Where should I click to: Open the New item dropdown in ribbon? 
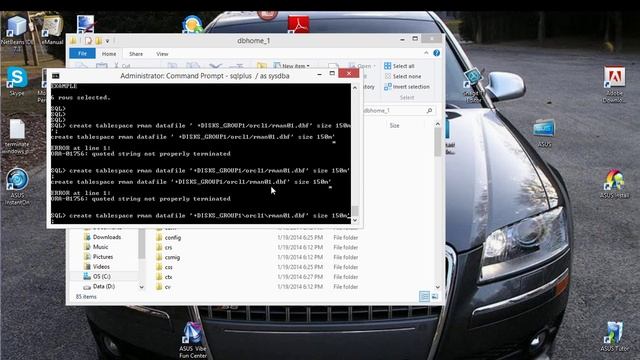[291, 66]
